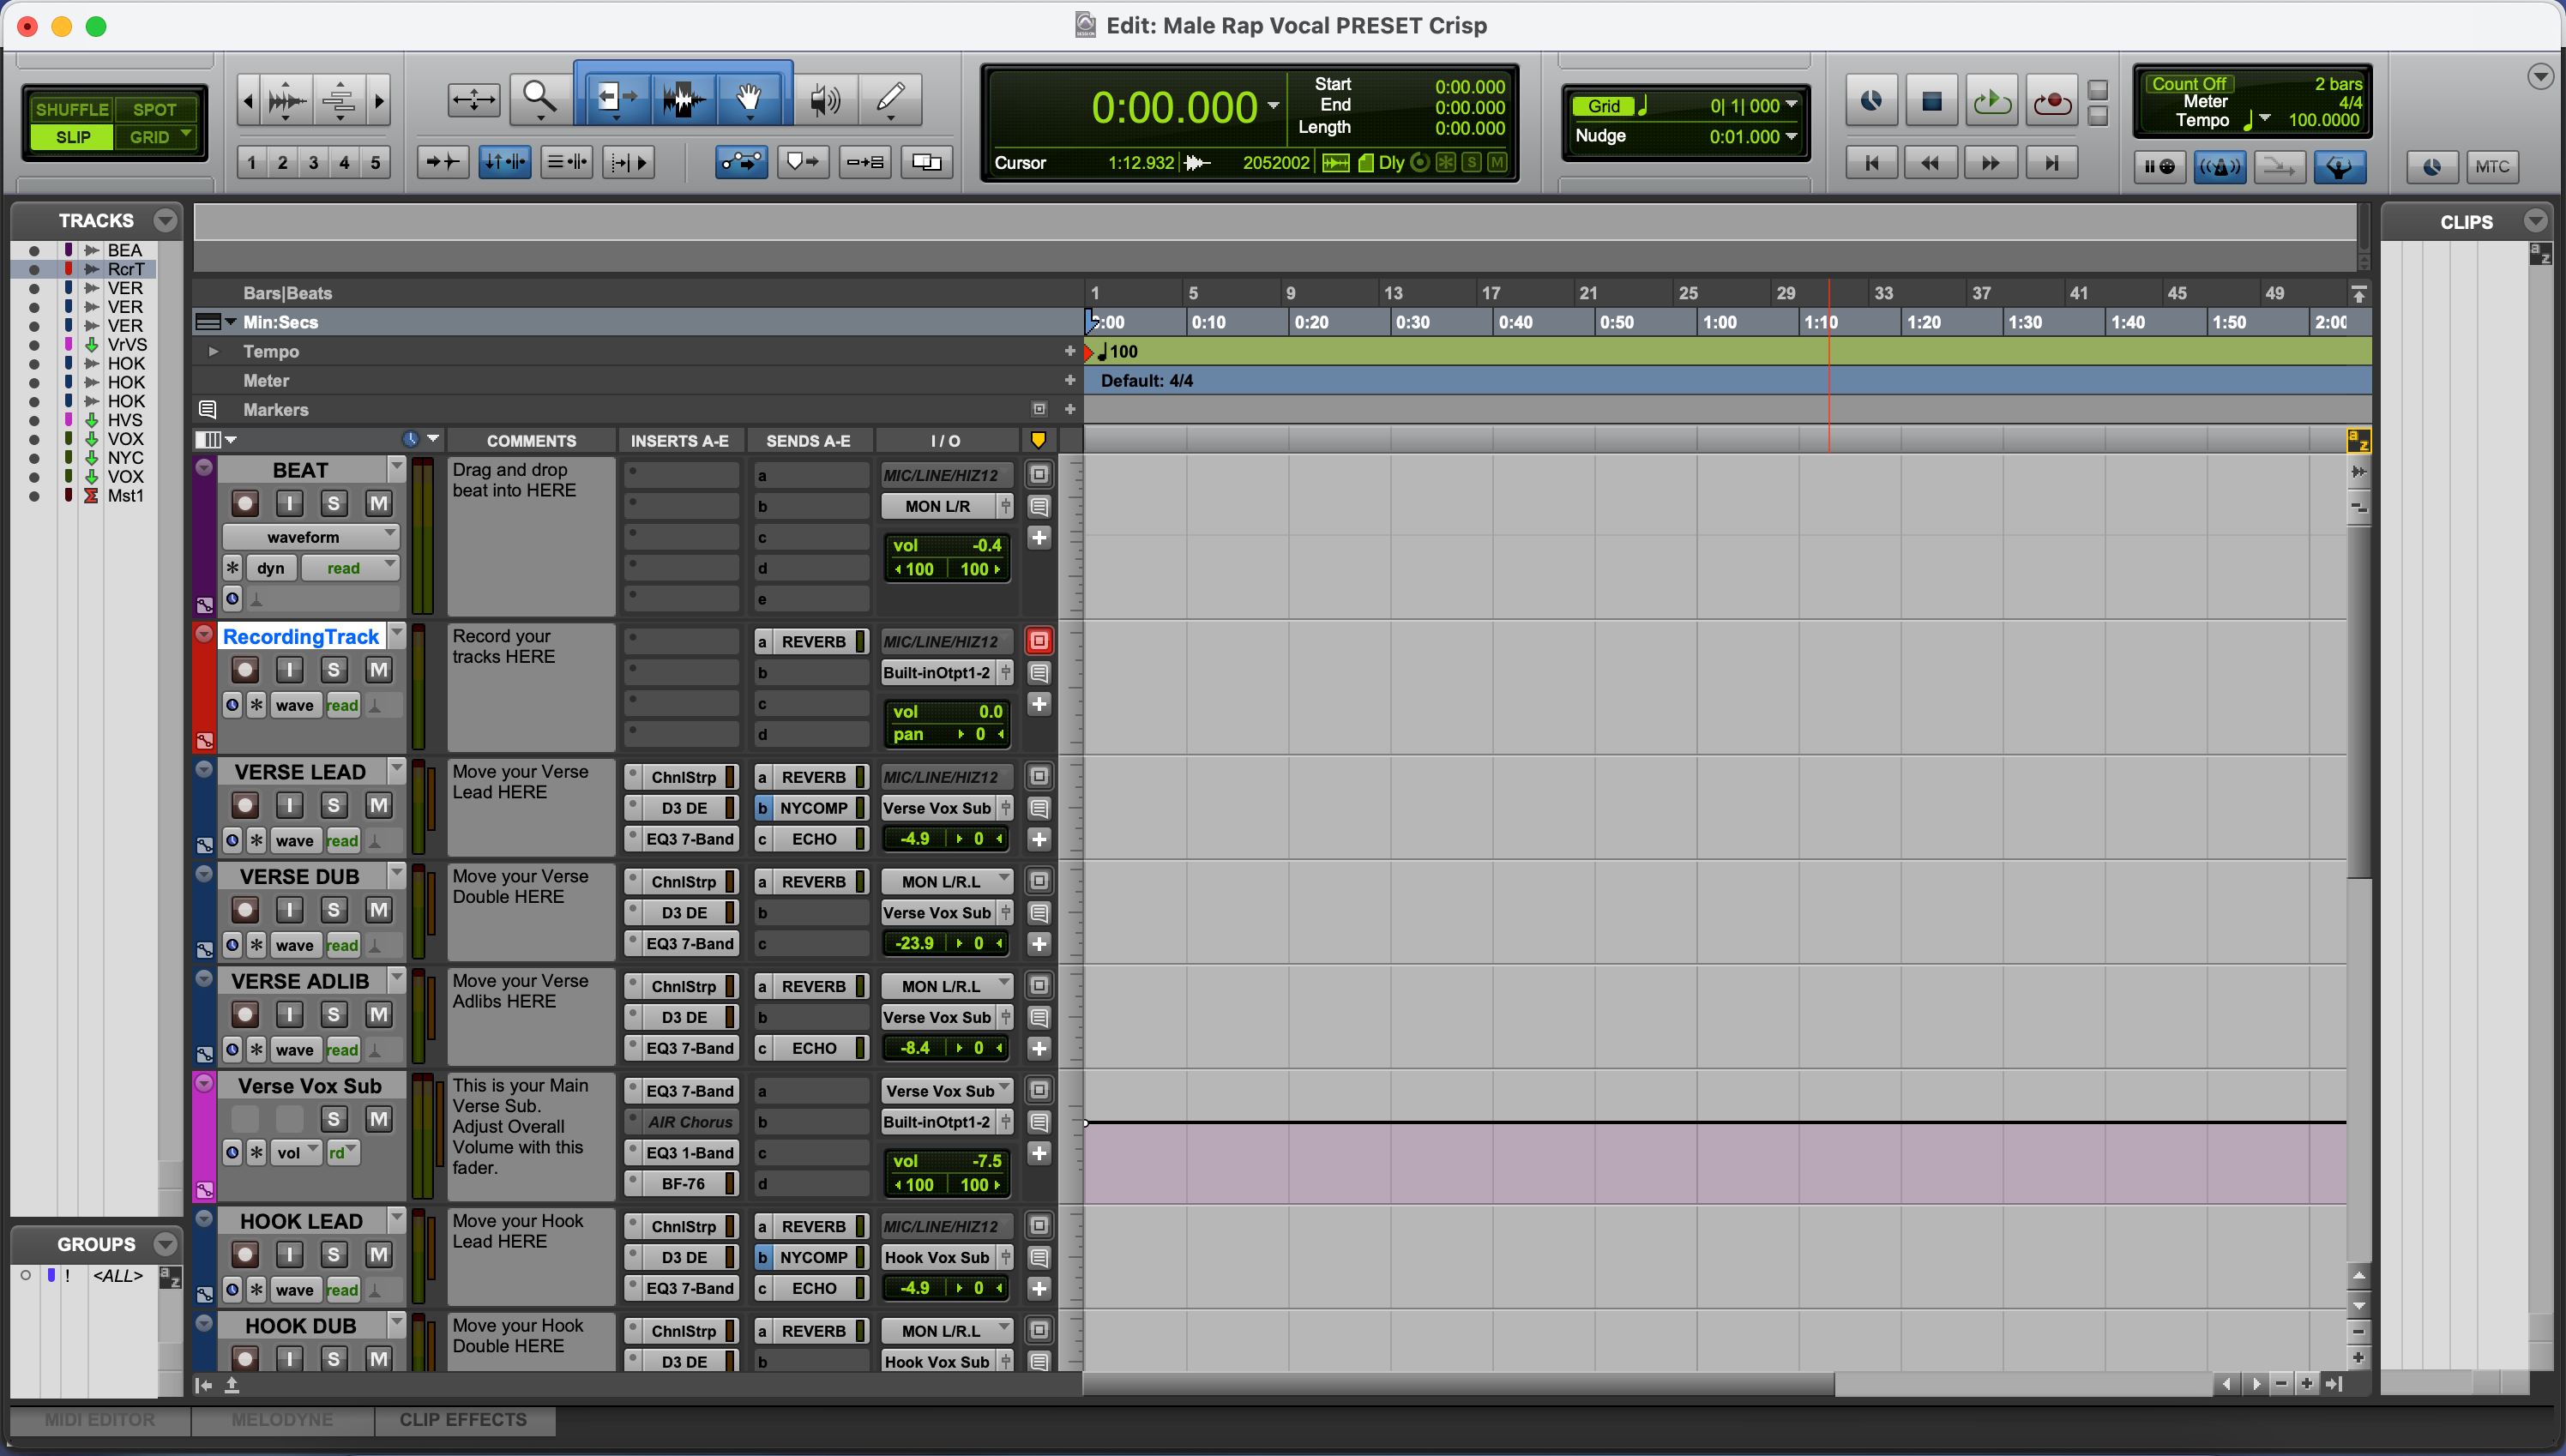Select the Zoomer magnifying glass tool
Screen dimensions: 2566x1456
pyautogui.click(x=540, y=99)
